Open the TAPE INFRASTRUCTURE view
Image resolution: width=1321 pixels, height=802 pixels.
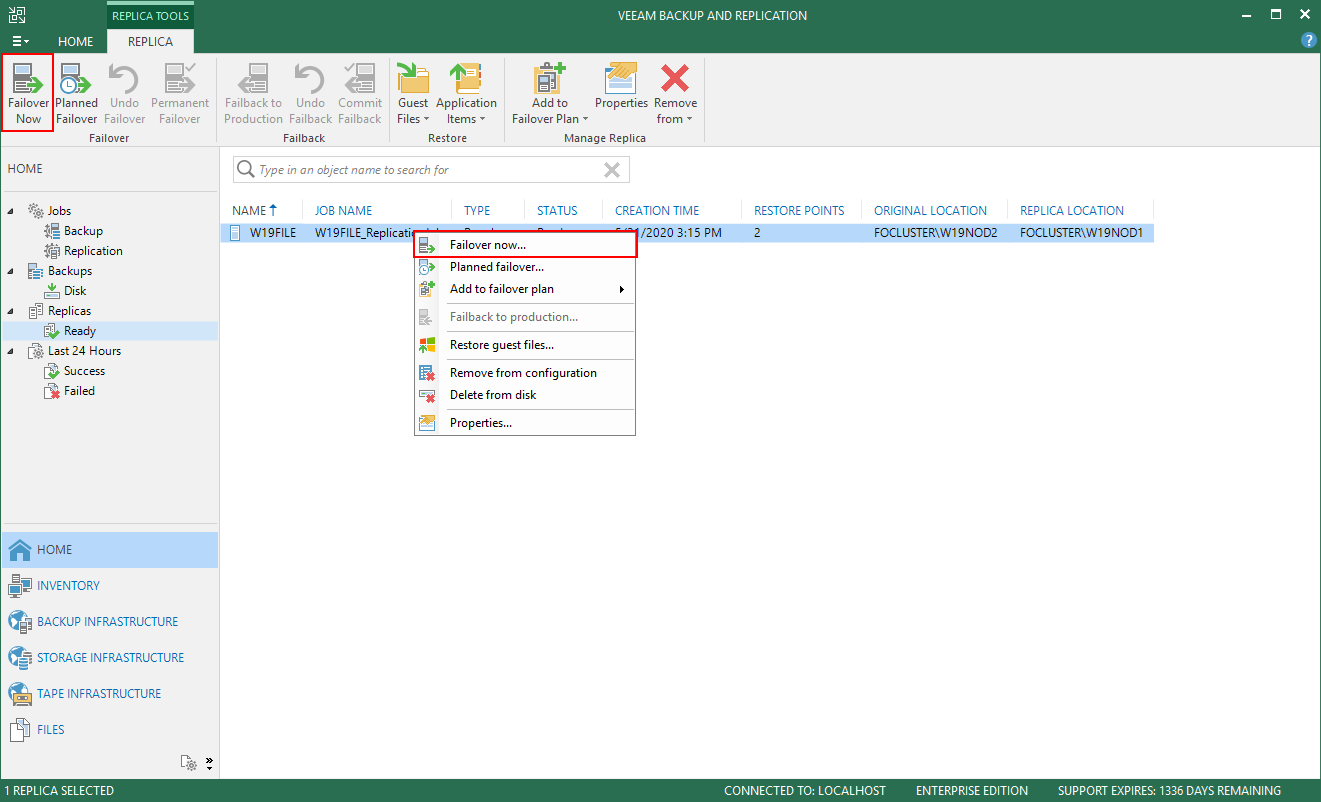pos(109,694)
